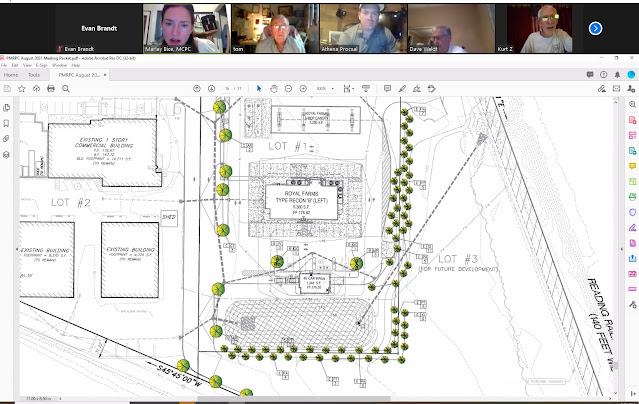
Task: Print the document
Action: point(51,88)
